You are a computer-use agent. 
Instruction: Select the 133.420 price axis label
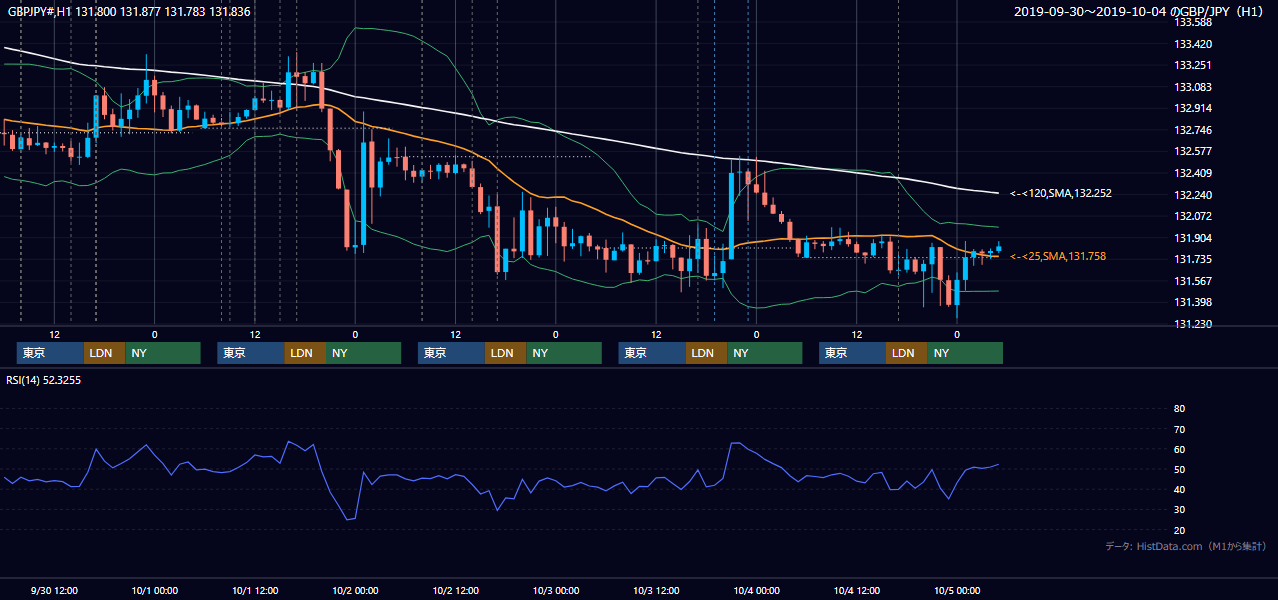1193,44
